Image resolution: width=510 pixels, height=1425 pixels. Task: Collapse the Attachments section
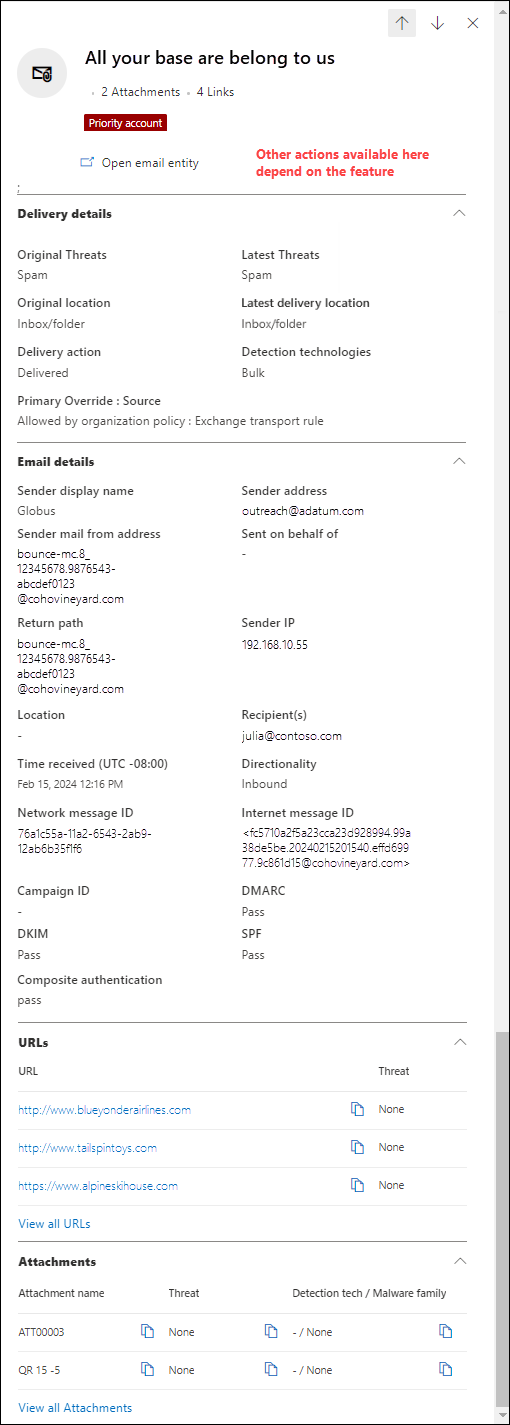pos(459,1261)
